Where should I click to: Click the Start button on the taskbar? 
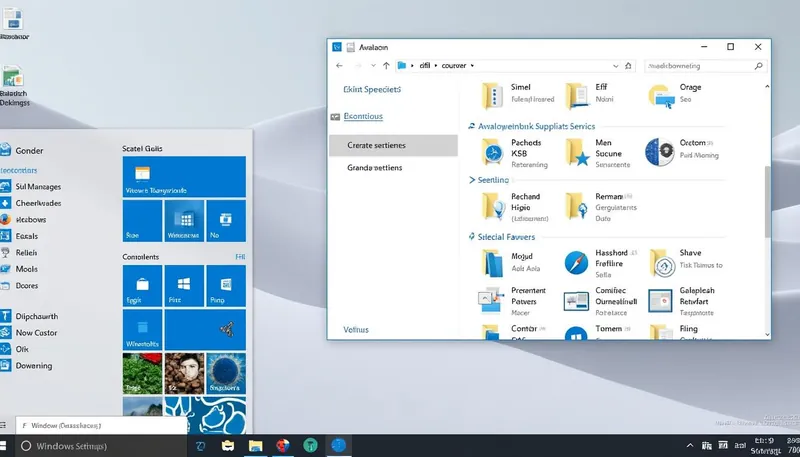coord(8,446)
